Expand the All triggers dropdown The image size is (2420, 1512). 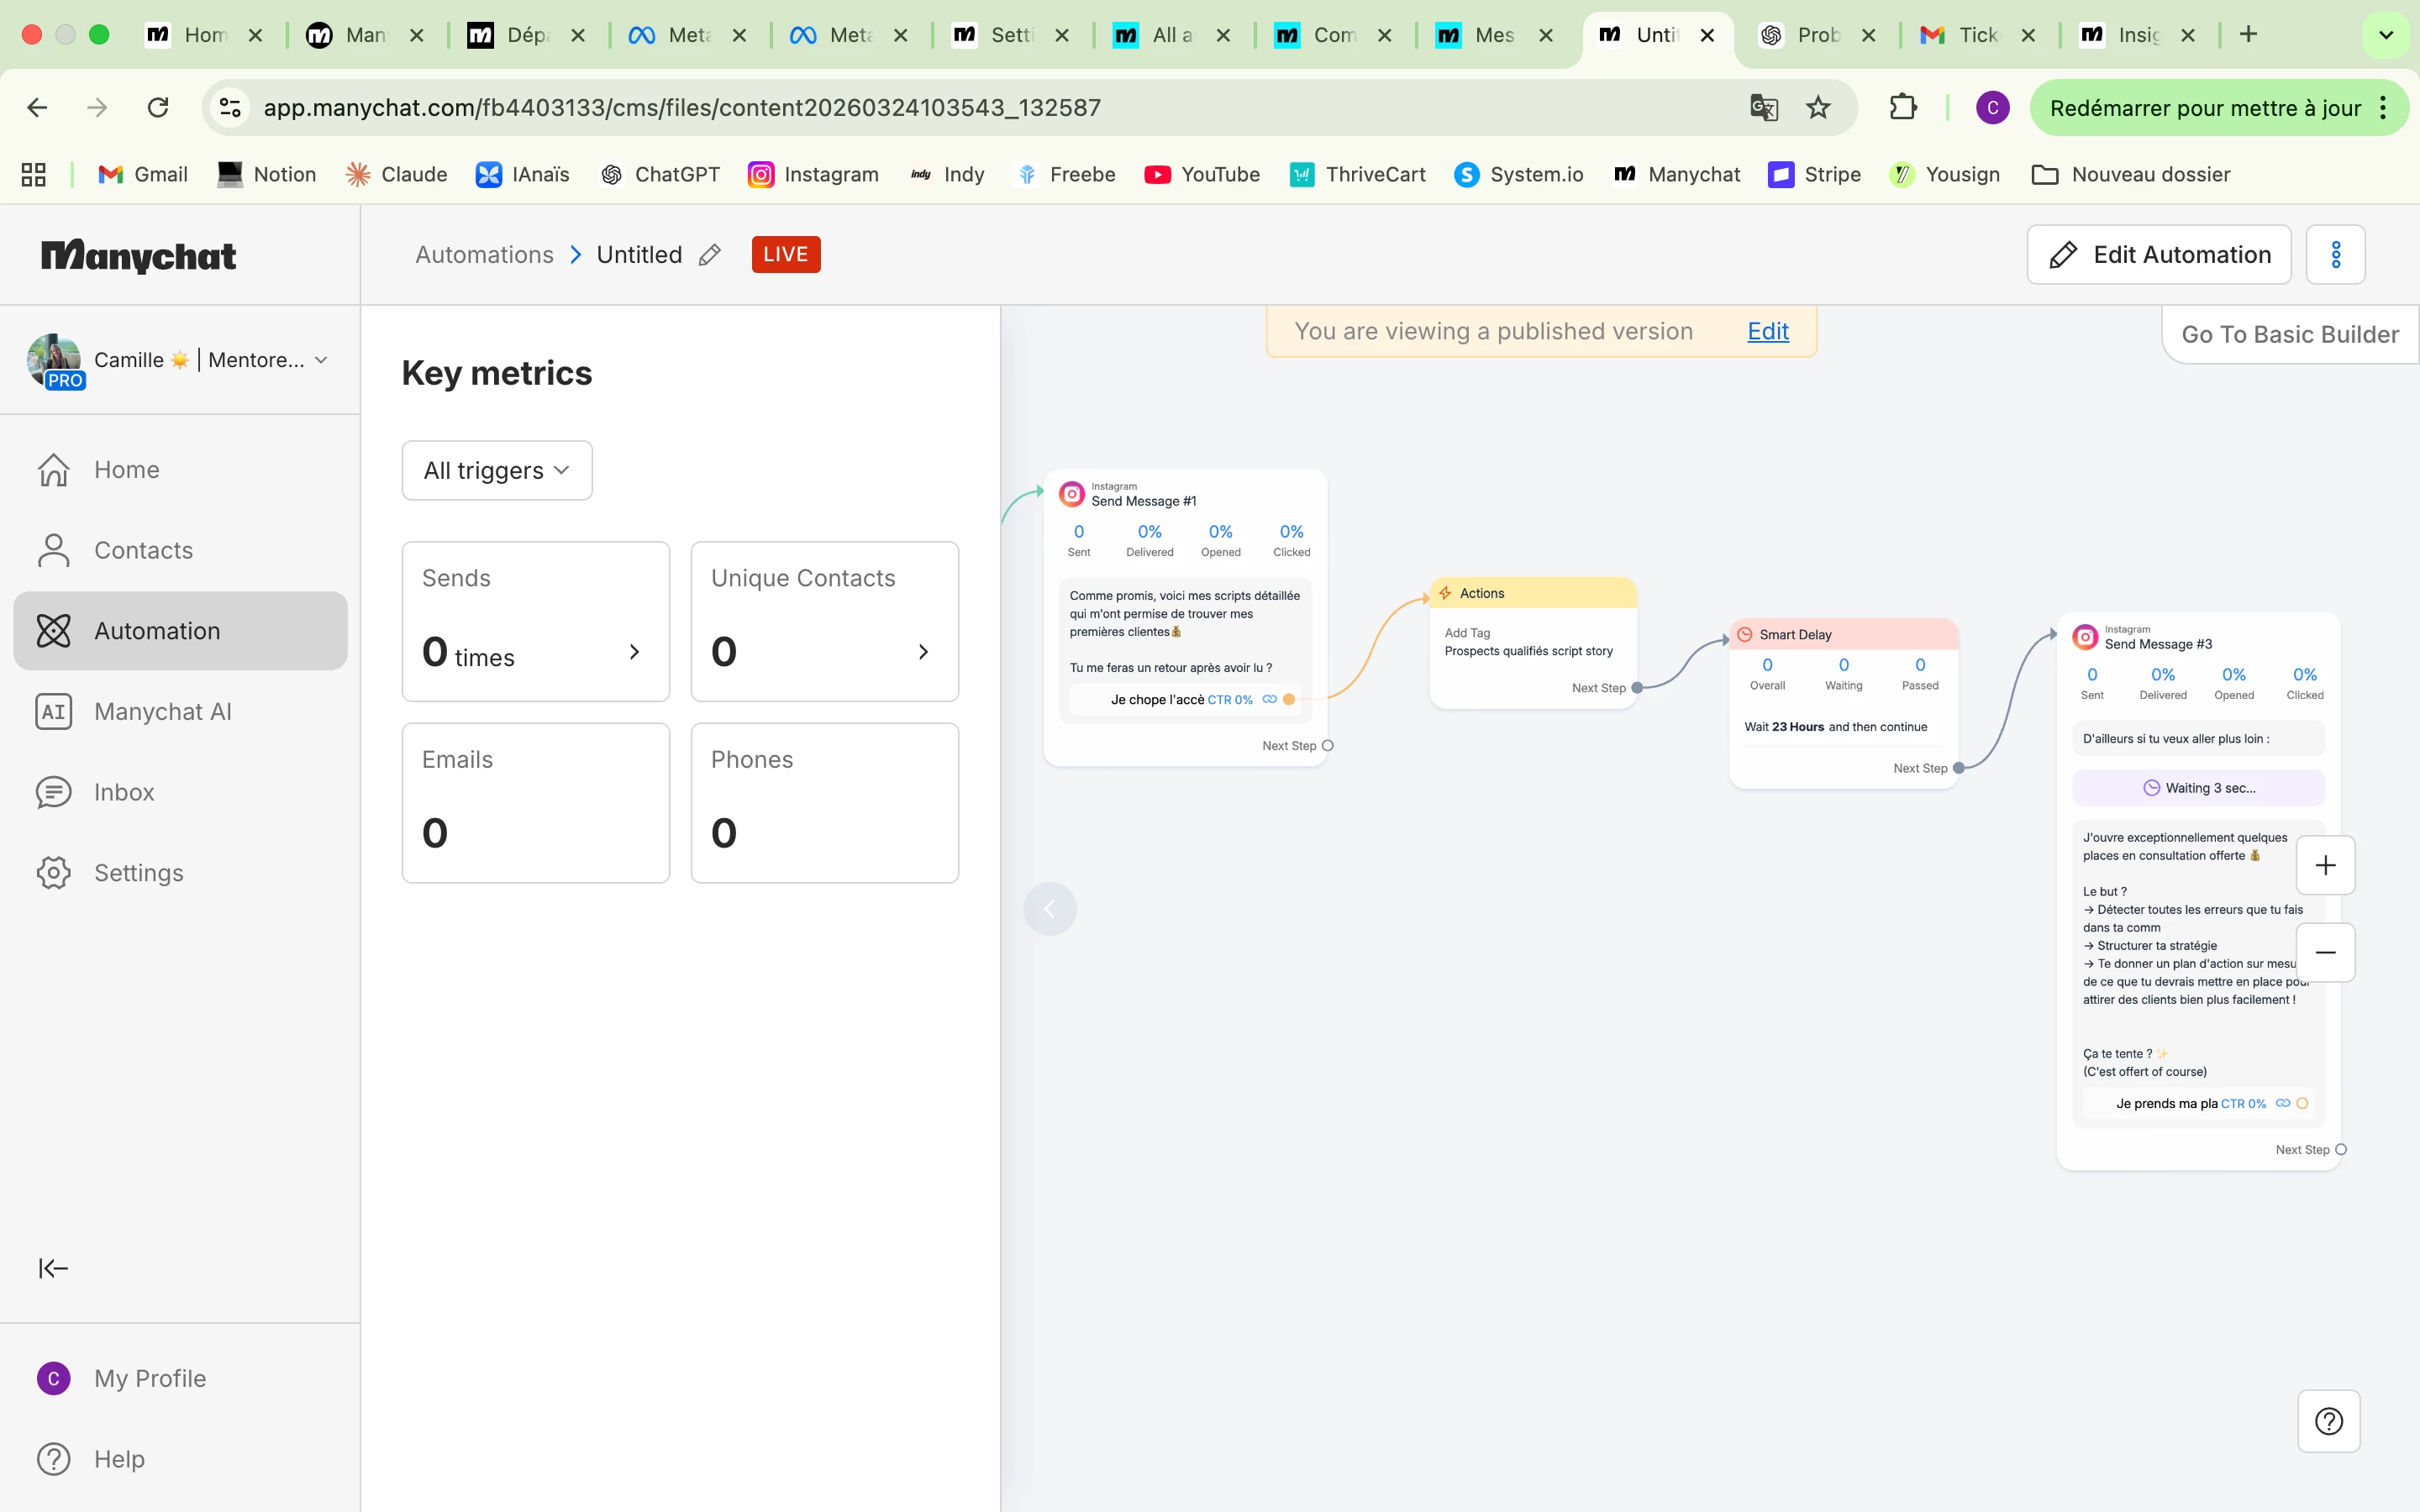coord(497,470)
